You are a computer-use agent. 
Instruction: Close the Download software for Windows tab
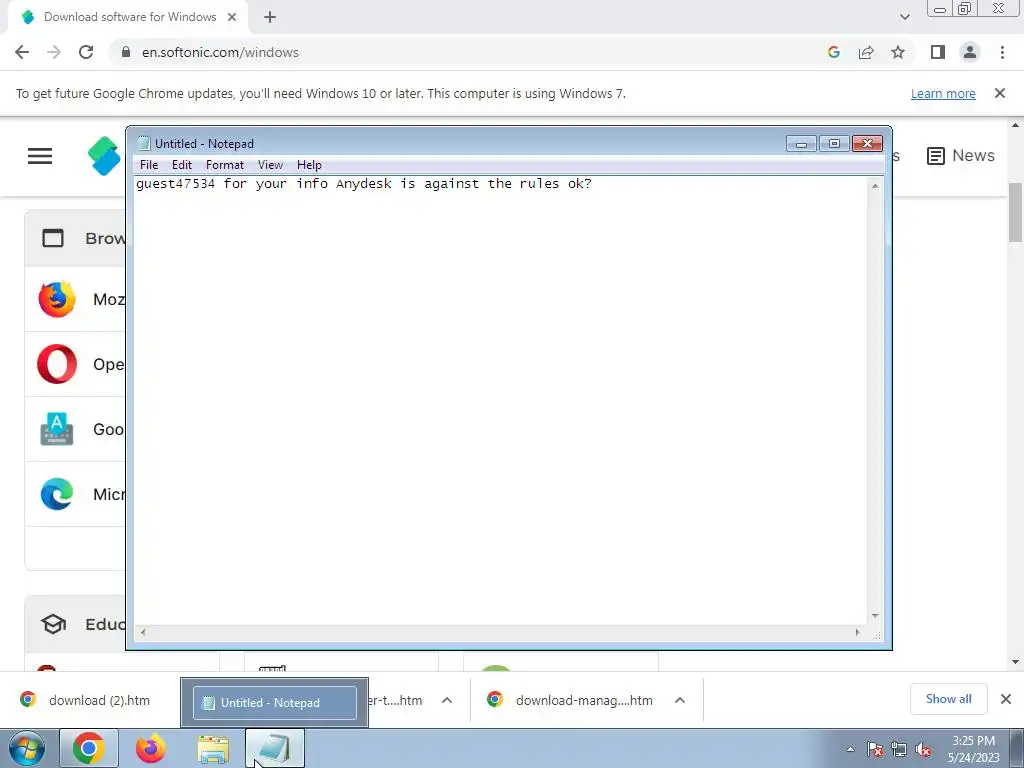click(232, 17)
